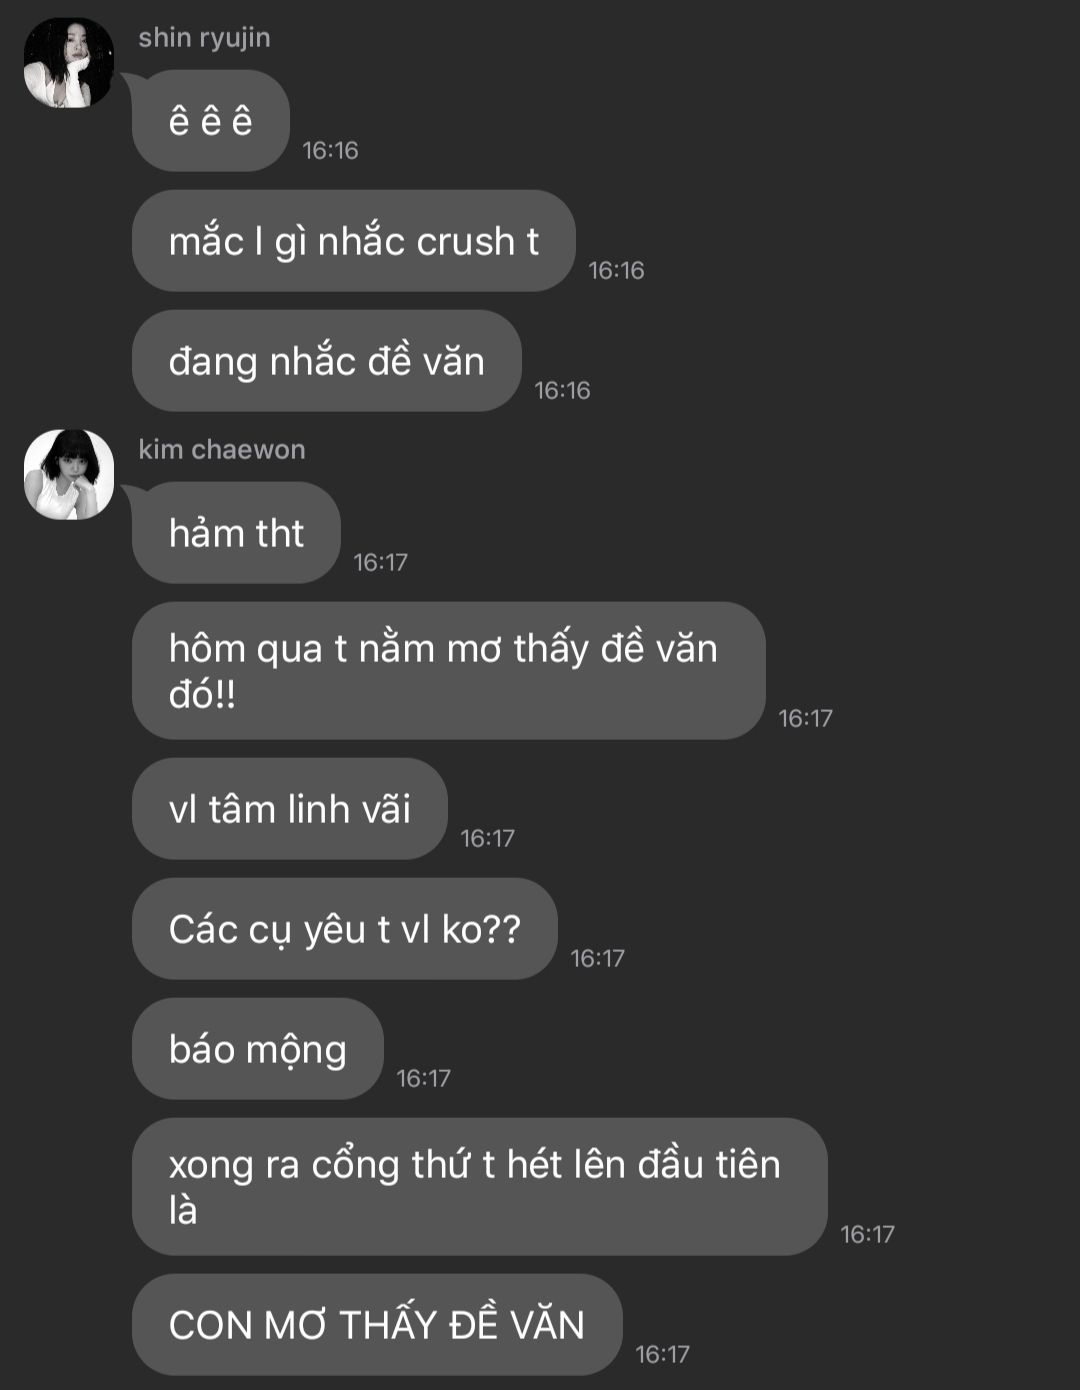Open shin ryujin's profile avatar
Screen dimensions: 1080x1390
point(69,63)
